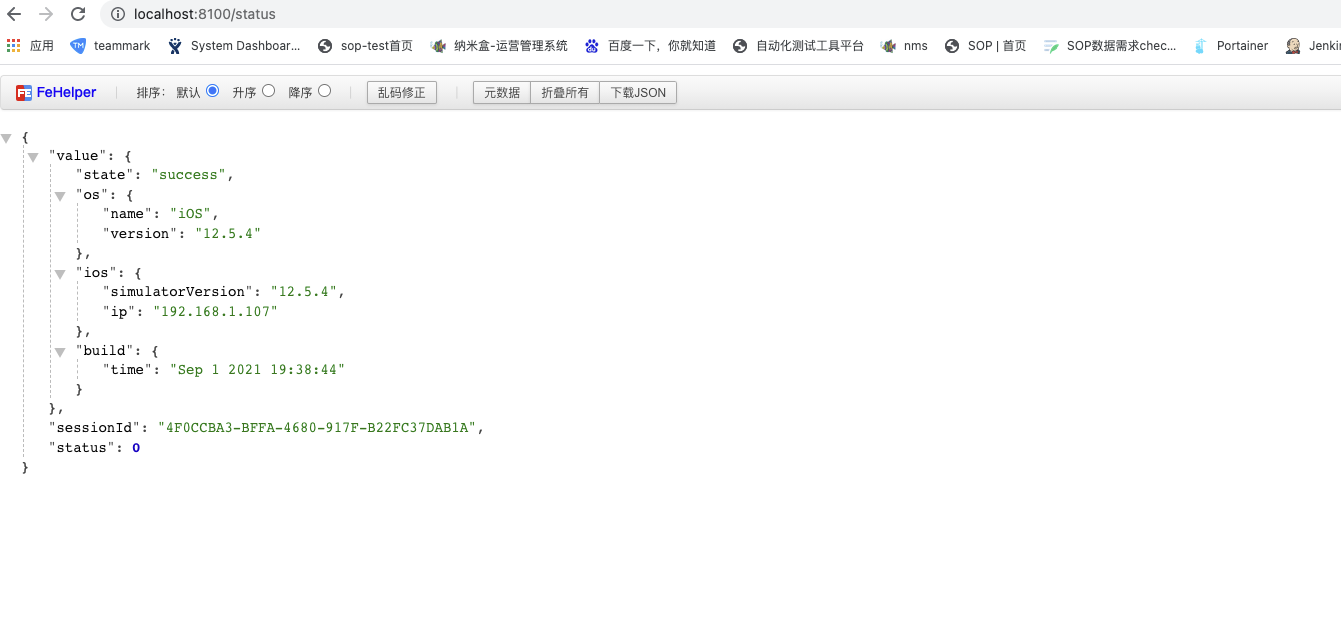Collapse the "build" JSON node

(x=60, y=352)
